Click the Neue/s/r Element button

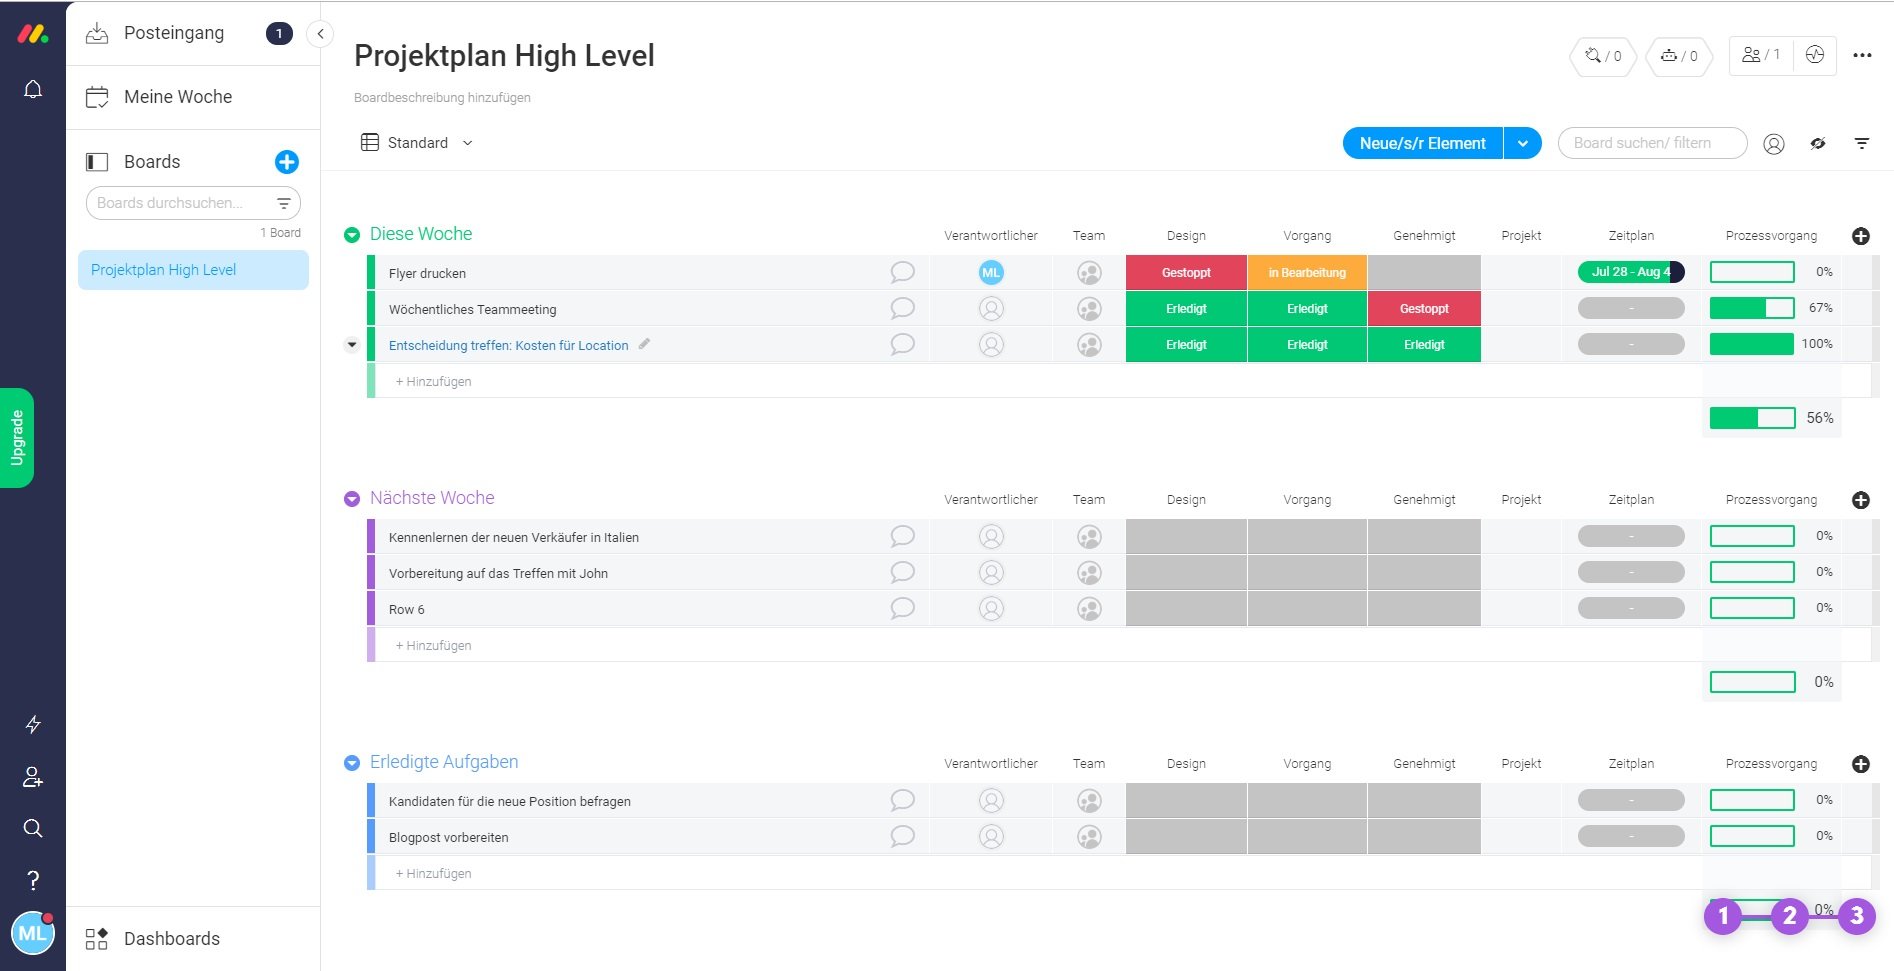tap(1422, 143)
